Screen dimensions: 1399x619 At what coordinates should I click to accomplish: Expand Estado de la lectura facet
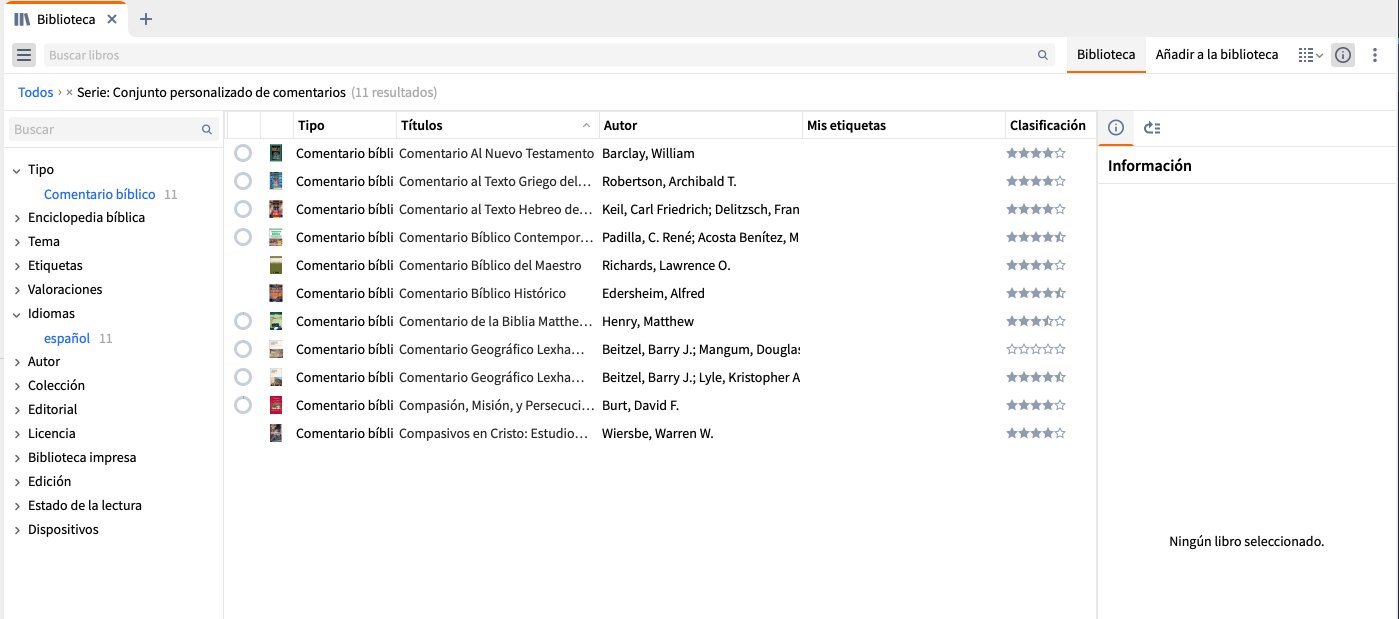click(17, 506)
